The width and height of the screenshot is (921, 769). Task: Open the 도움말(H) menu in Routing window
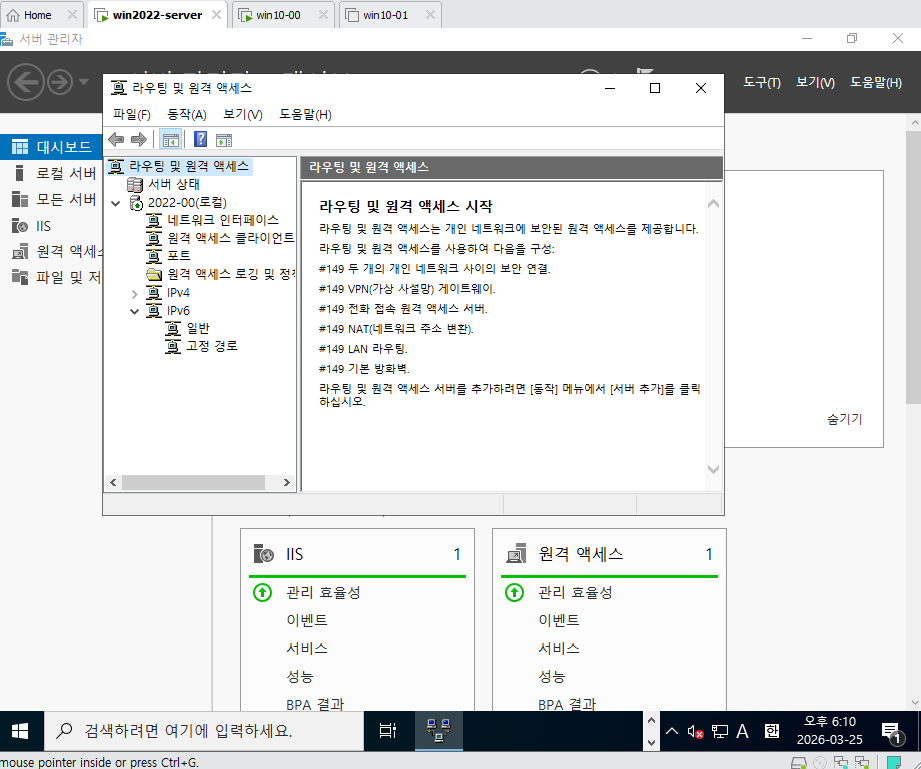click(305, 115)
